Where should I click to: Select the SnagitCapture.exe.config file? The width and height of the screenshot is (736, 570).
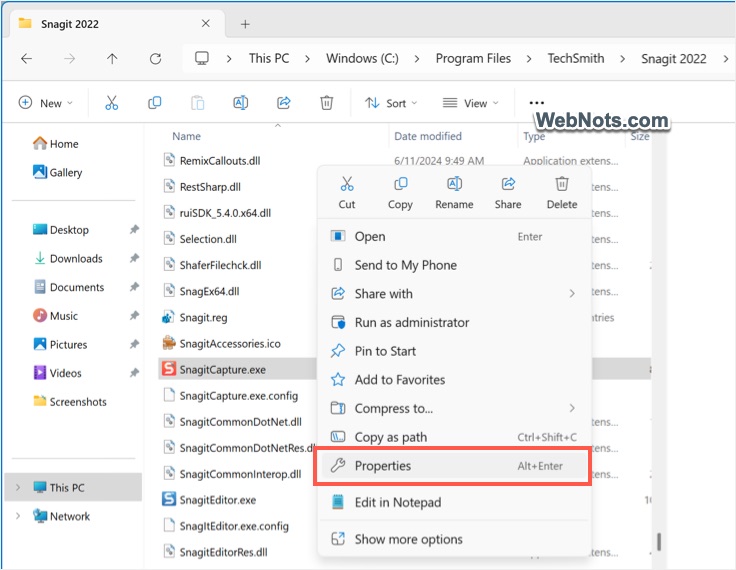tap(230, 396)
